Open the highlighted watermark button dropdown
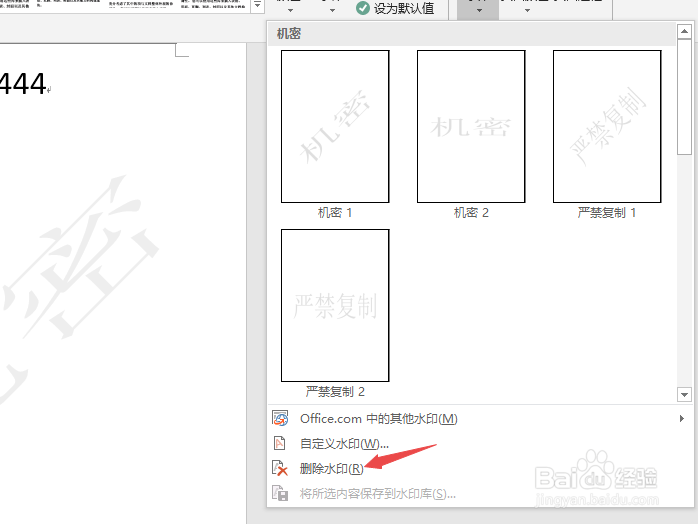 tap(479, 9)
